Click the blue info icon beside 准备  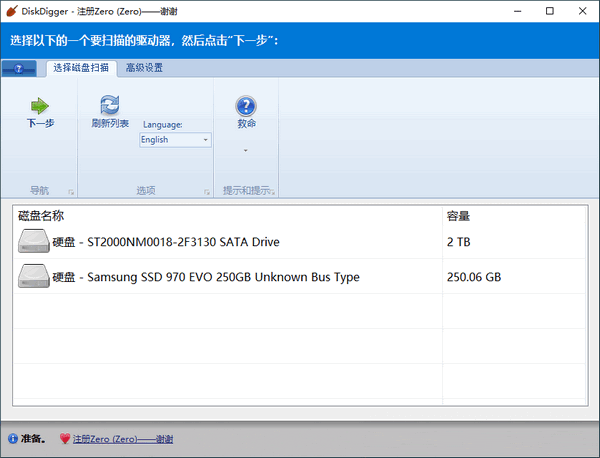click(13, 438)
